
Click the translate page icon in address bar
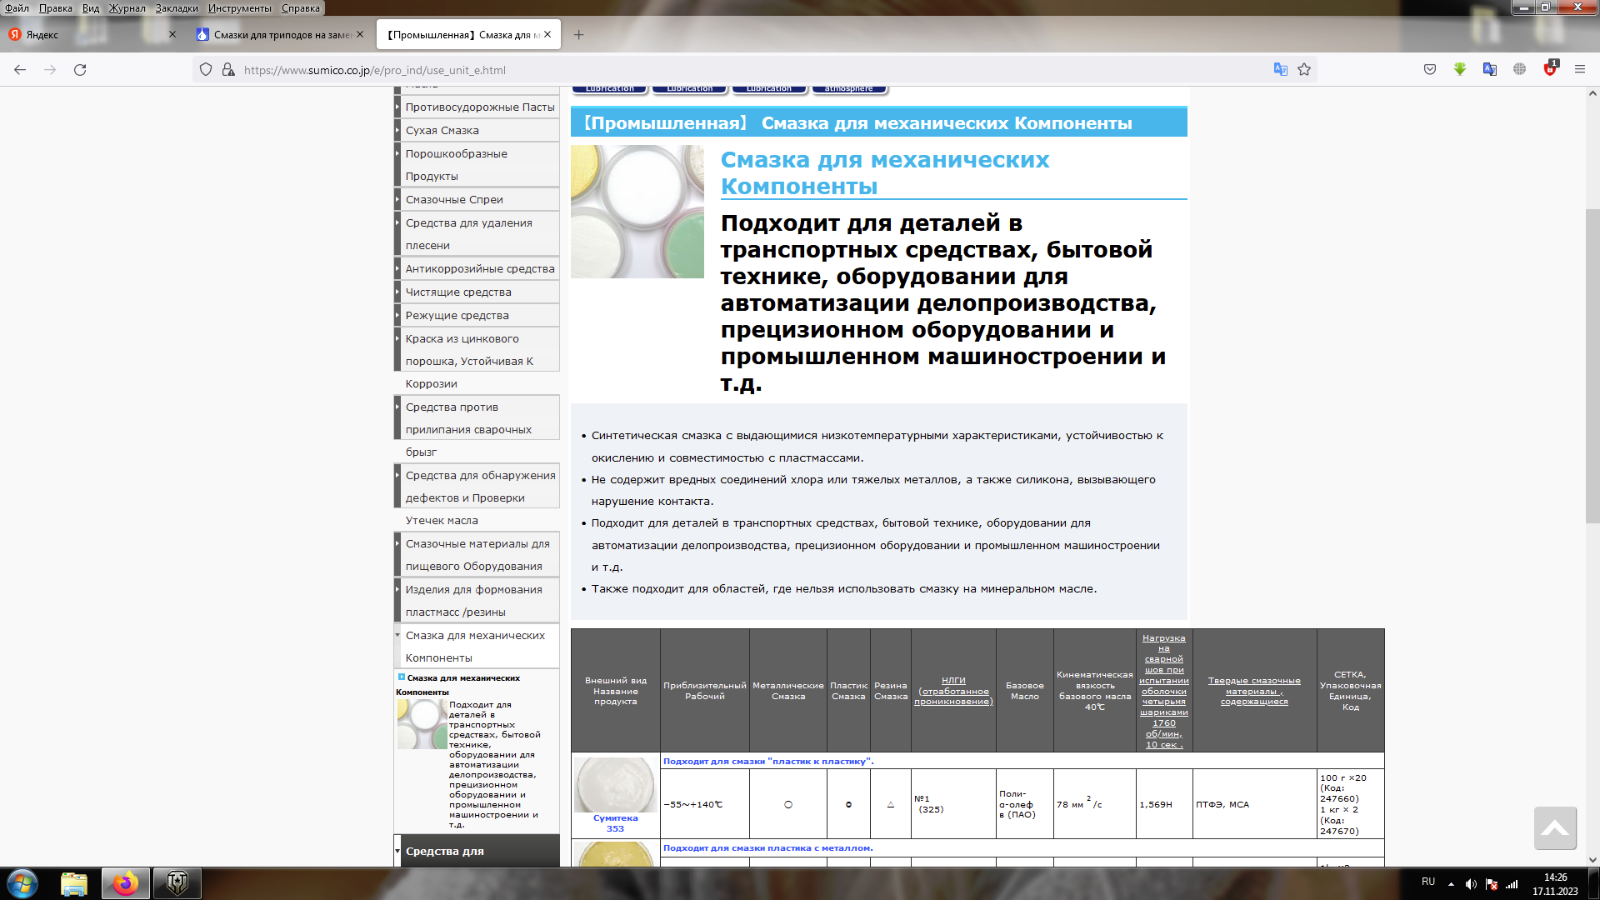(1280, 70)
